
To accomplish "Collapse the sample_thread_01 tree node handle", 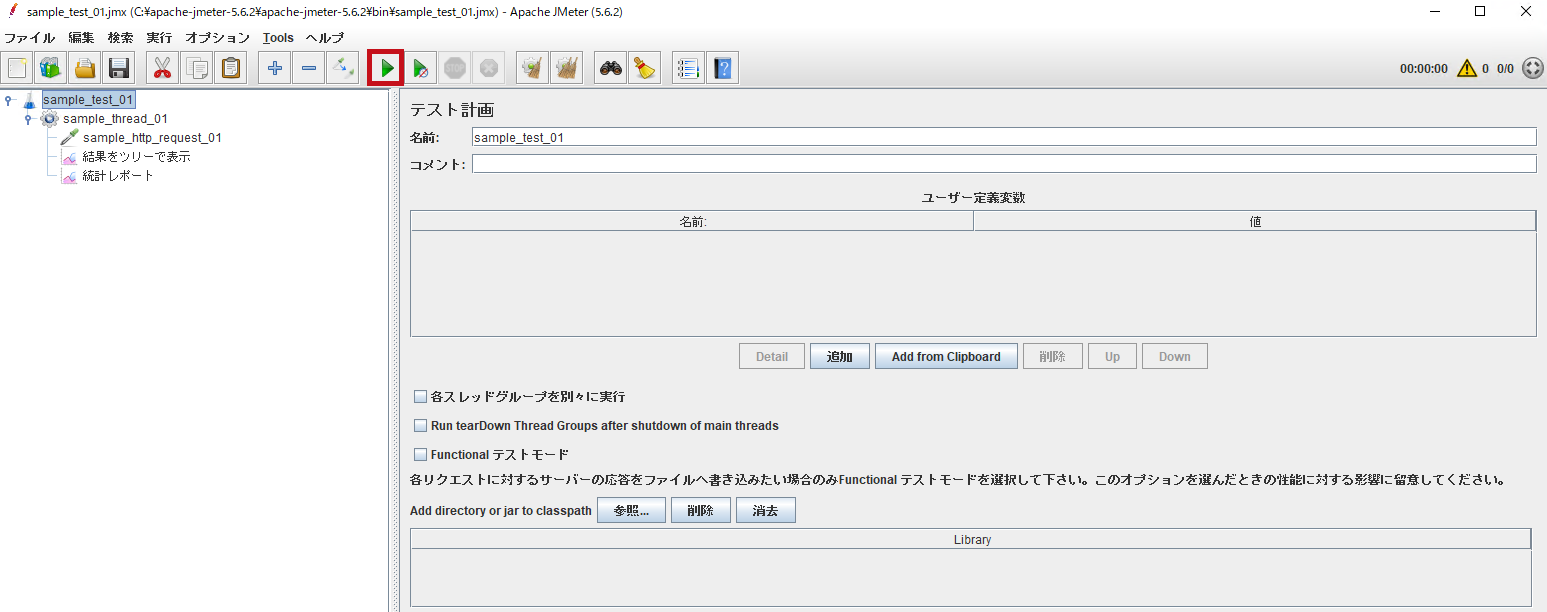I will (x=29, y=119).
